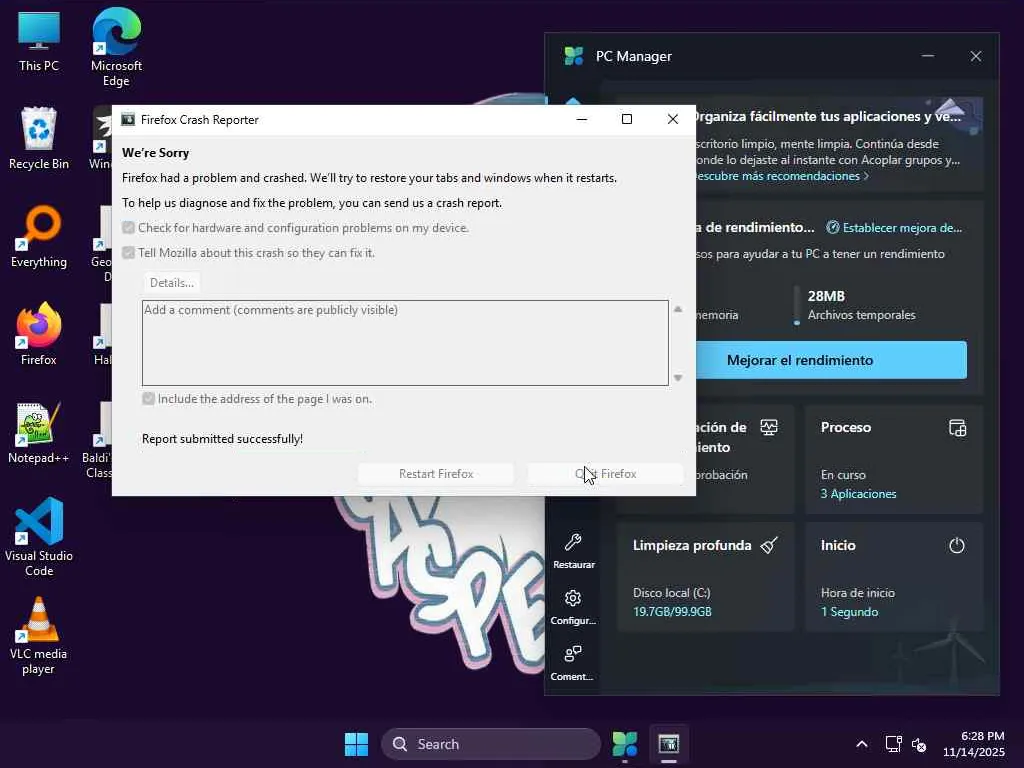Click the crash report comment text box
This screenshot has width=1024, height=768.
coord(405,343)
